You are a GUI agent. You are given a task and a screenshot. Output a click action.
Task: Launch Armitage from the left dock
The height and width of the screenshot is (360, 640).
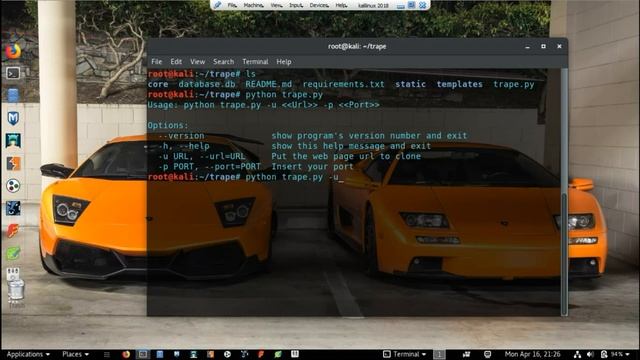coord(13,141)
